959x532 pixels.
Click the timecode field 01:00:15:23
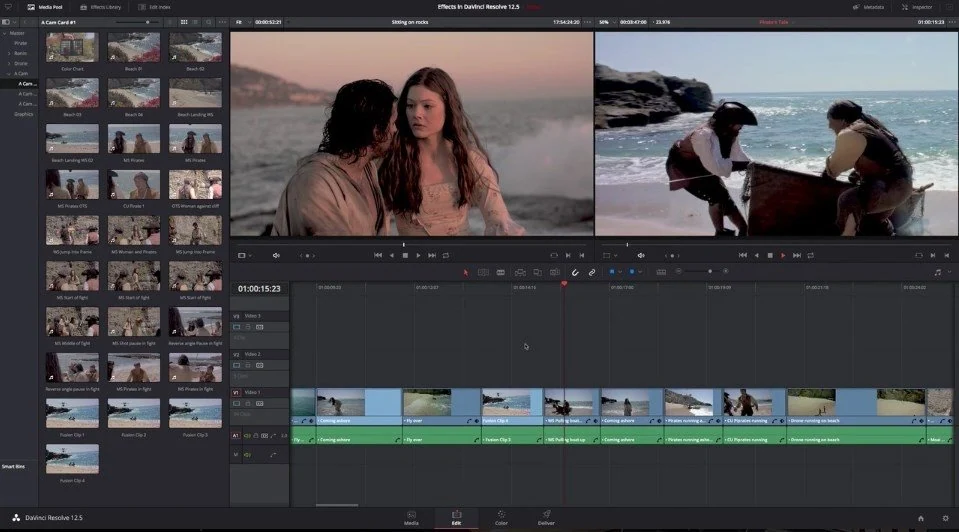[259, 289]
